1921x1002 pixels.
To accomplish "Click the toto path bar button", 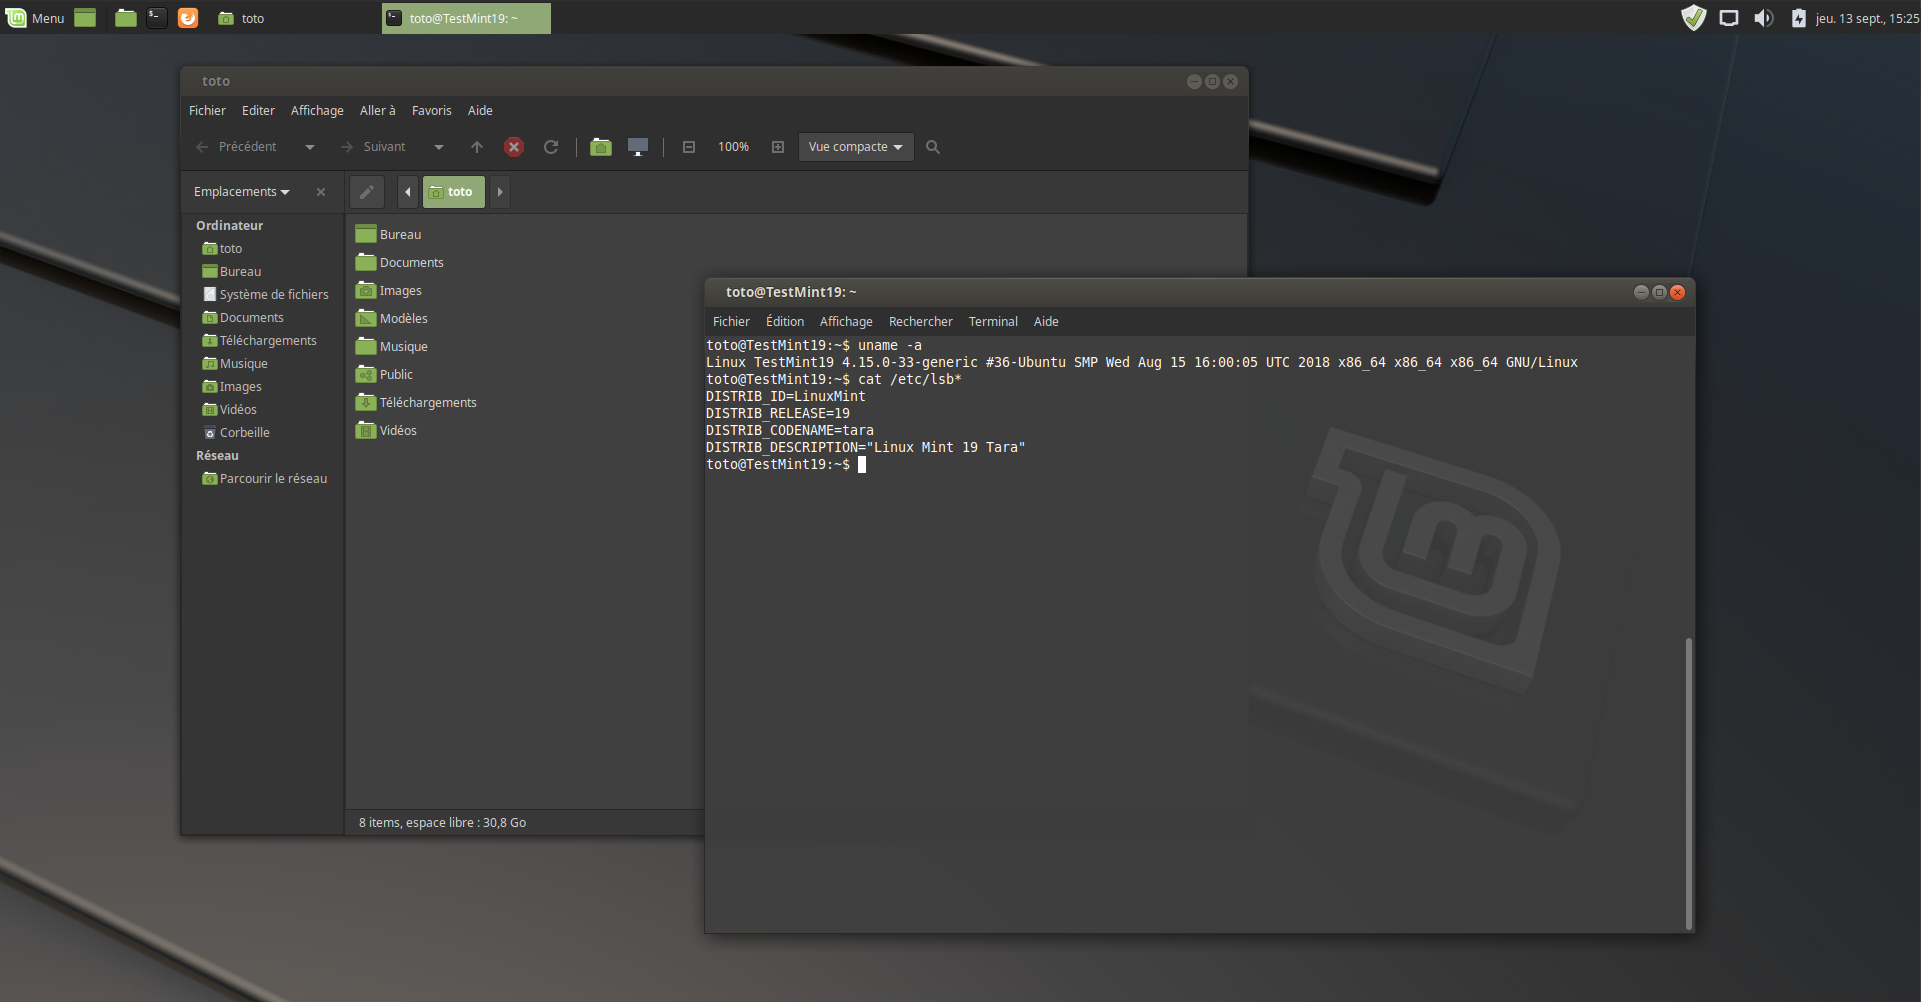I will click(453, 192).
